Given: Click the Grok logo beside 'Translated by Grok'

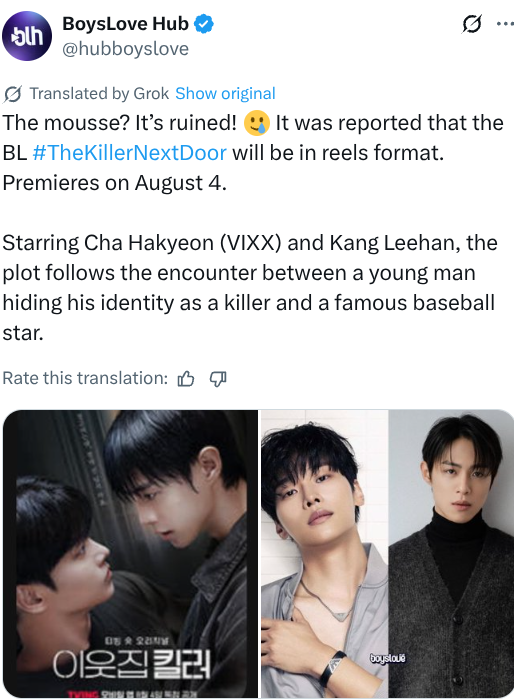Looking at the screenshot, I should 12,94.
